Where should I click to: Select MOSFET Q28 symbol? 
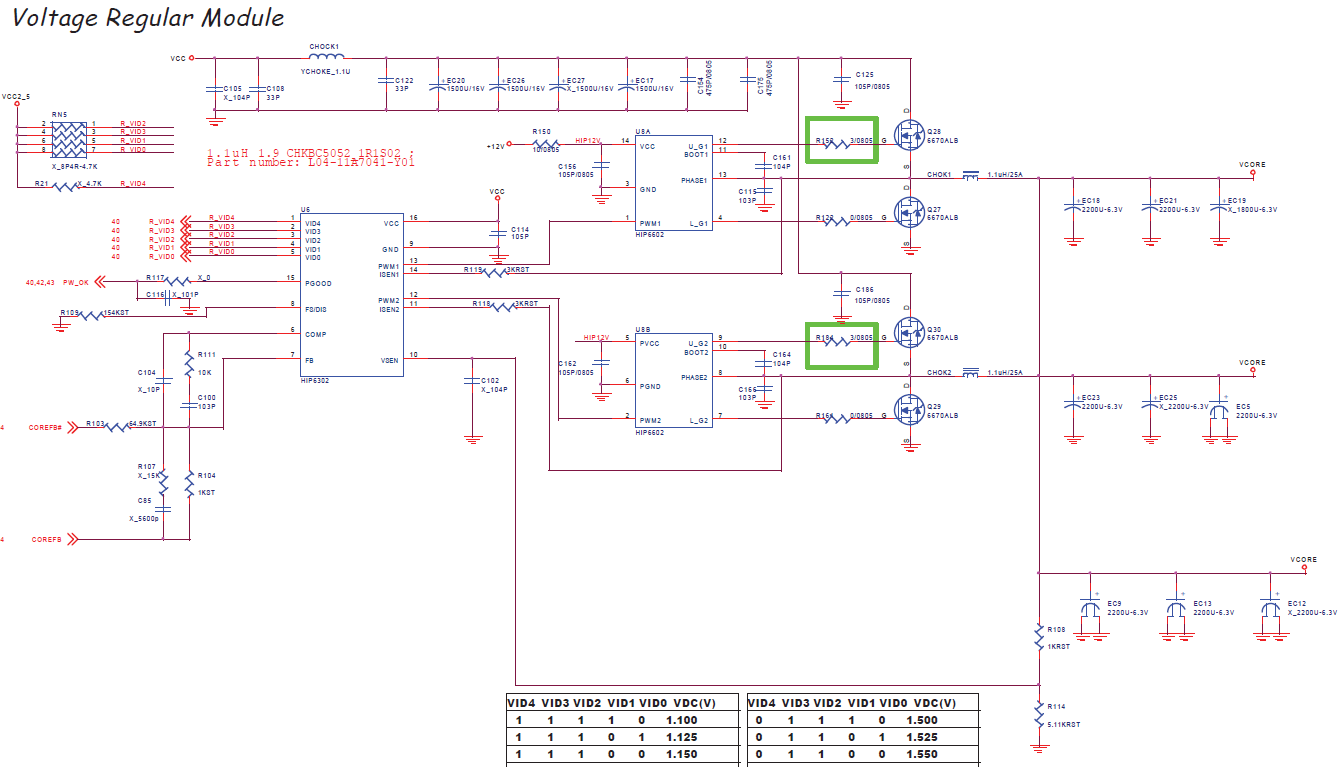(910, 133)
